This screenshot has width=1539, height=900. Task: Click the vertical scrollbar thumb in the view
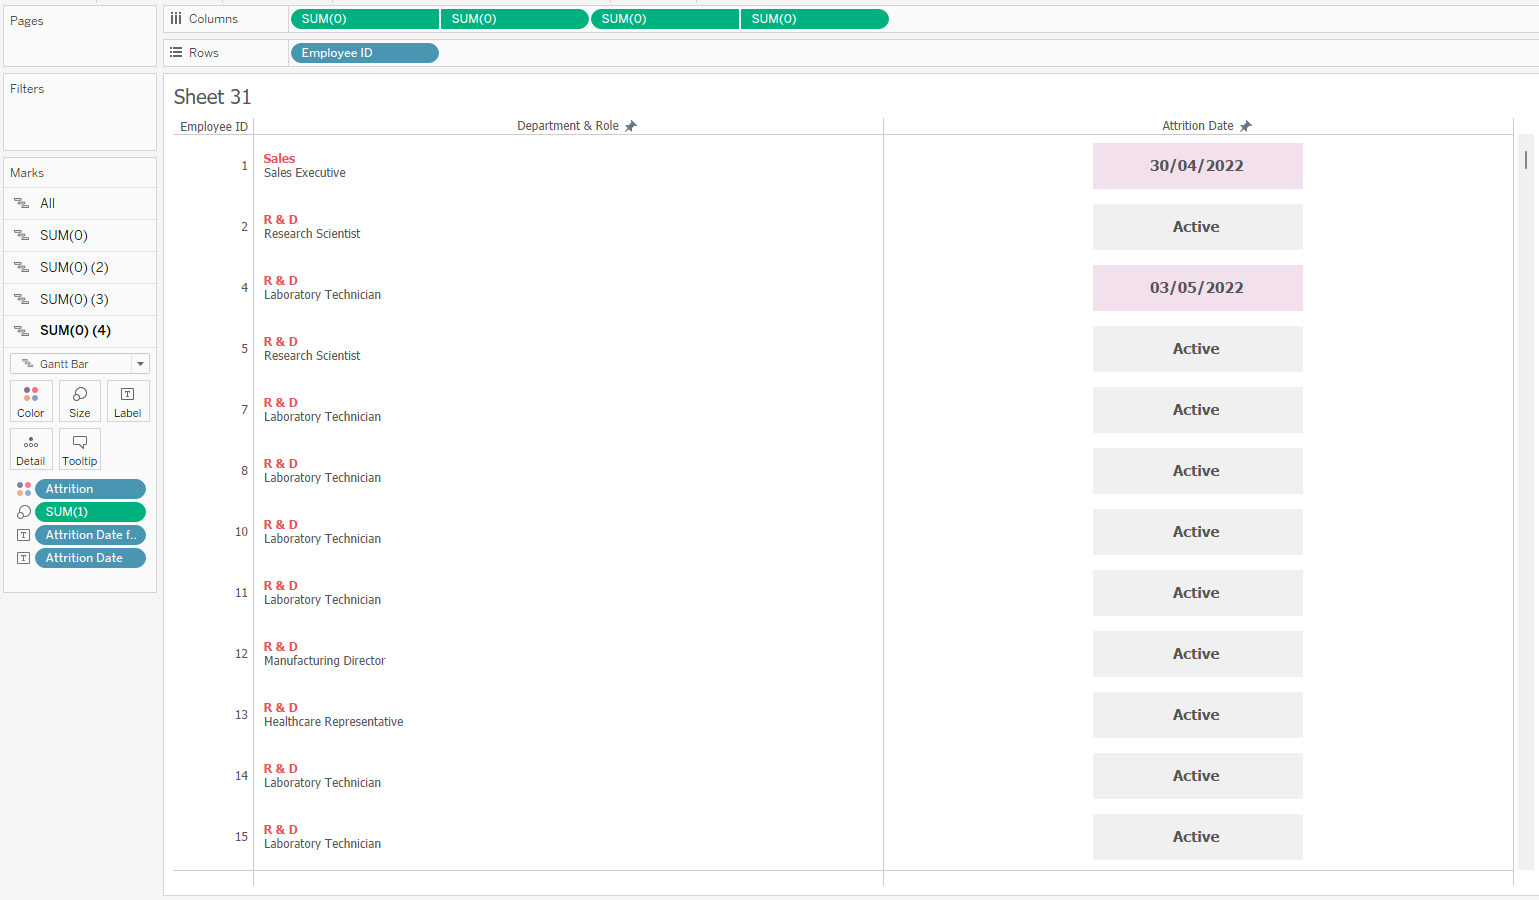click(1526, 160)
